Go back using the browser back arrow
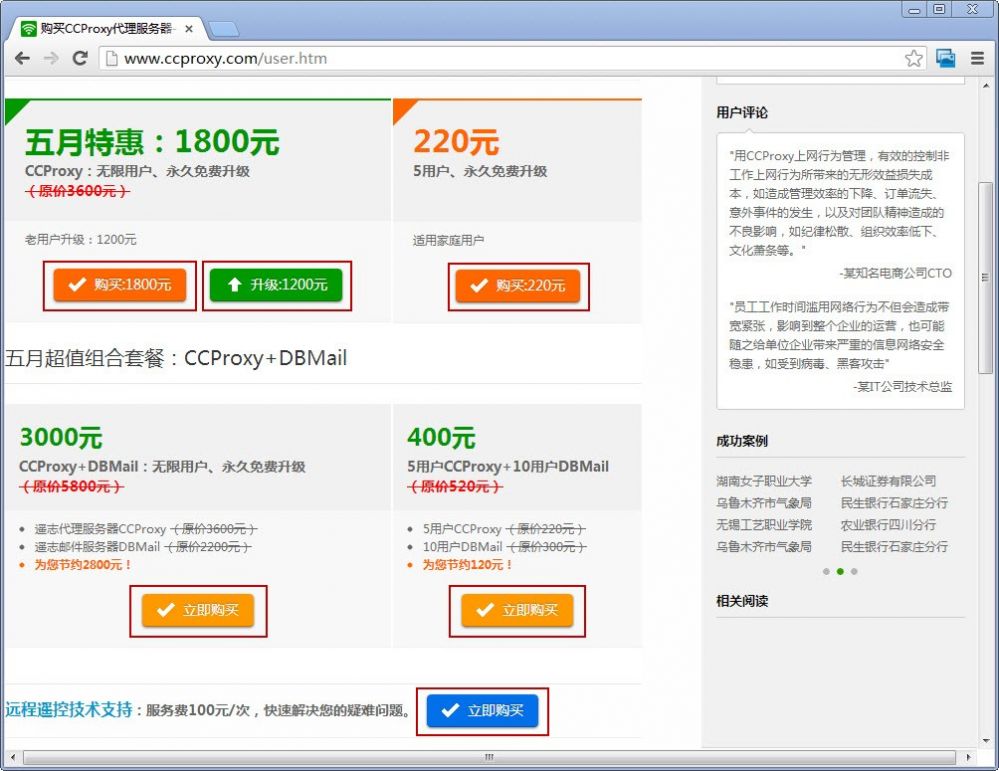This screenshot has width=999, height=771. 22,59
